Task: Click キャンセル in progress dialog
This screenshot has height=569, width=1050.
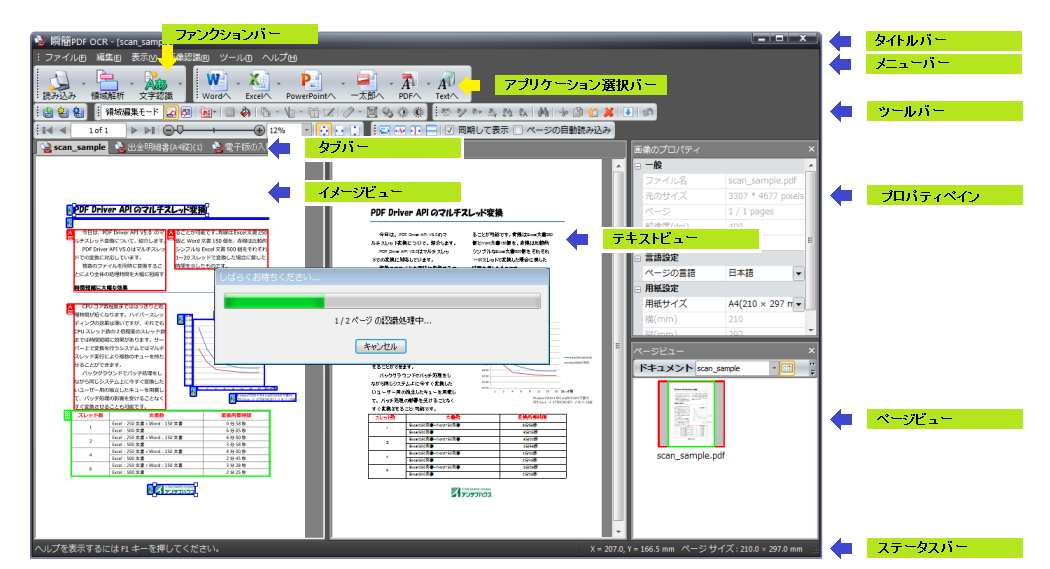Action: [380, 346]
